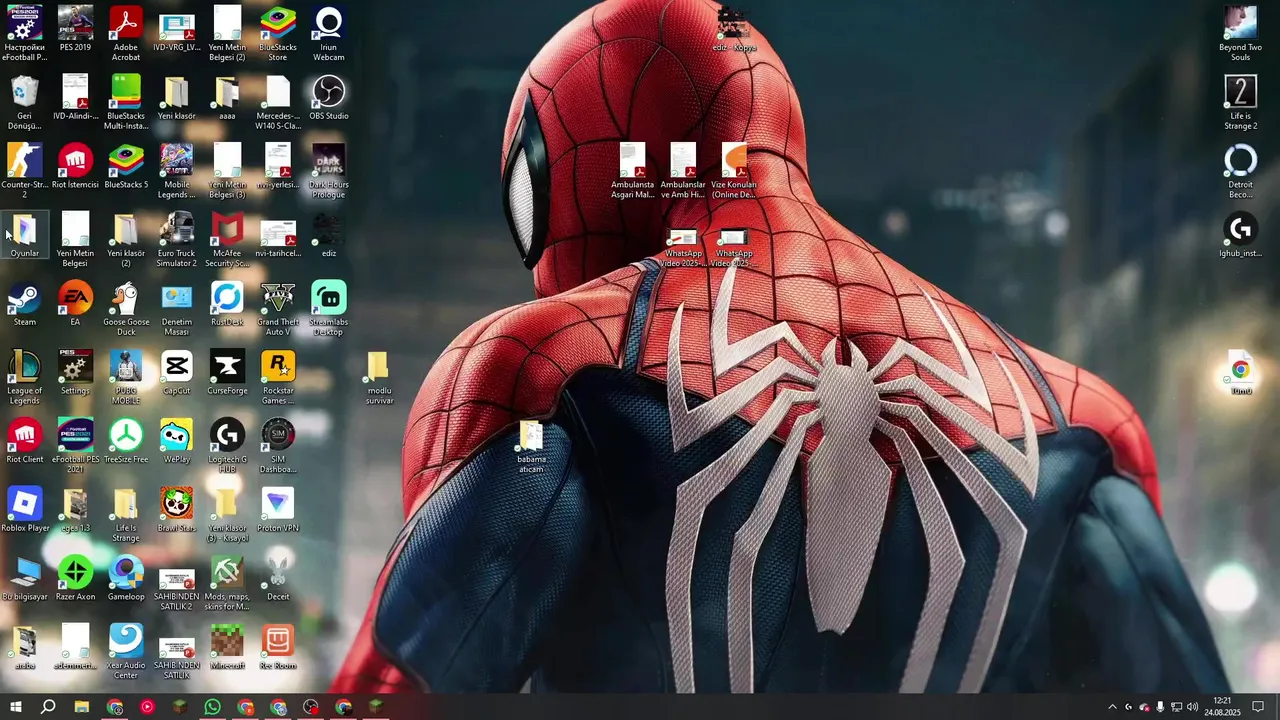Image resolution: width=1280 pixels, height=720 pixels.
Task: Open Rec Room shortcut
Action: click(x=278, y=648)
